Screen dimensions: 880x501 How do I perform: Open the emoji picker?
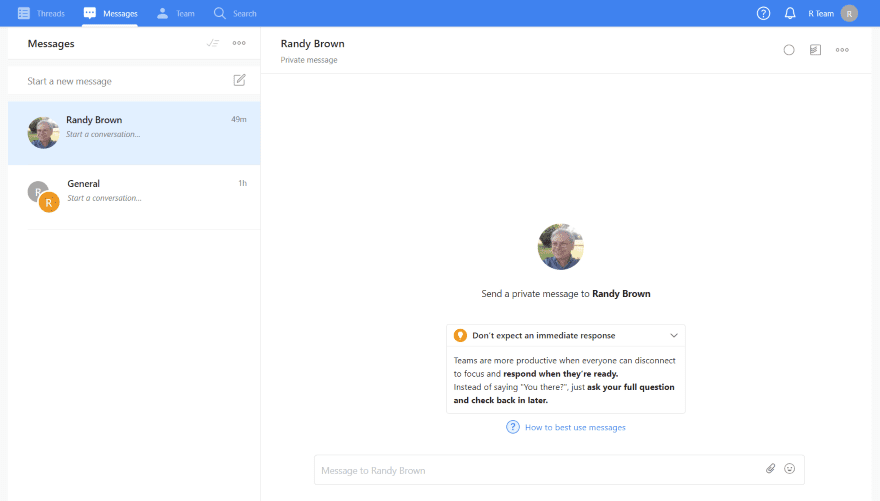click(789, 469)
